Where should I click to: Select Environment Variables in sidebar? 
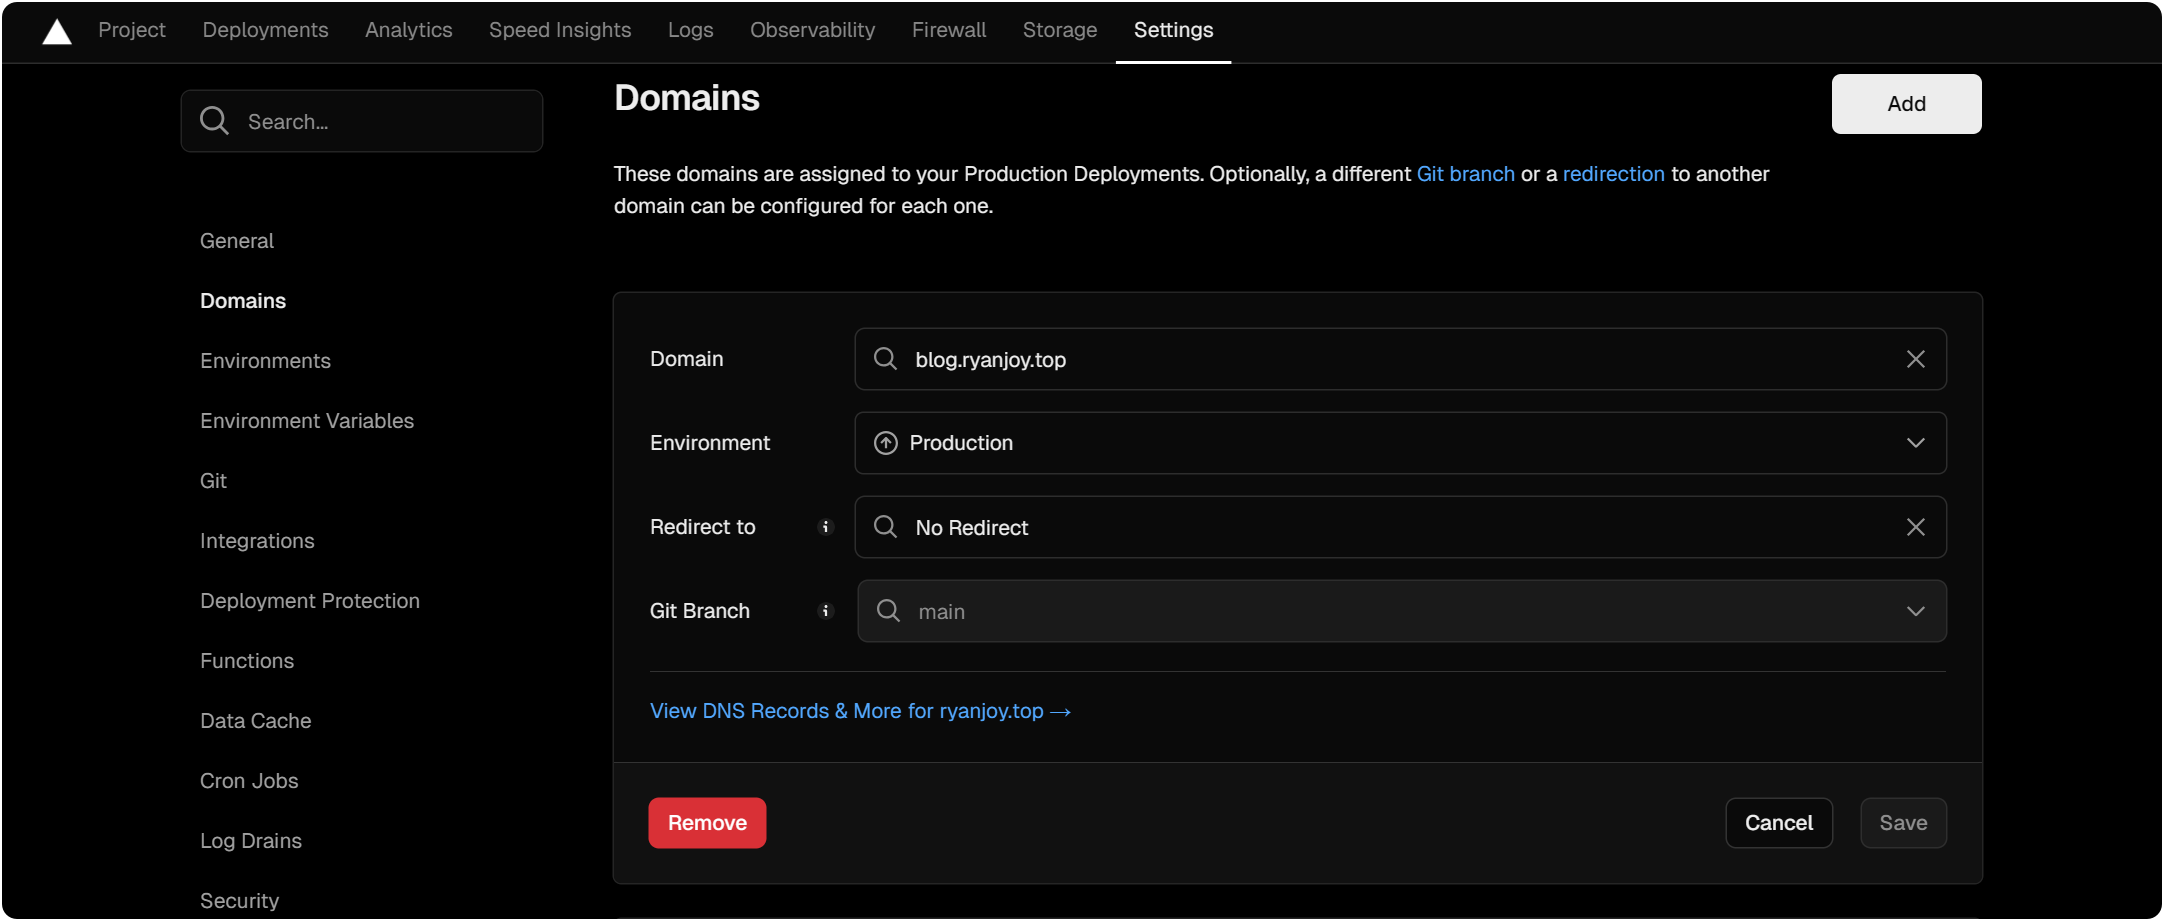coord(307,421)
